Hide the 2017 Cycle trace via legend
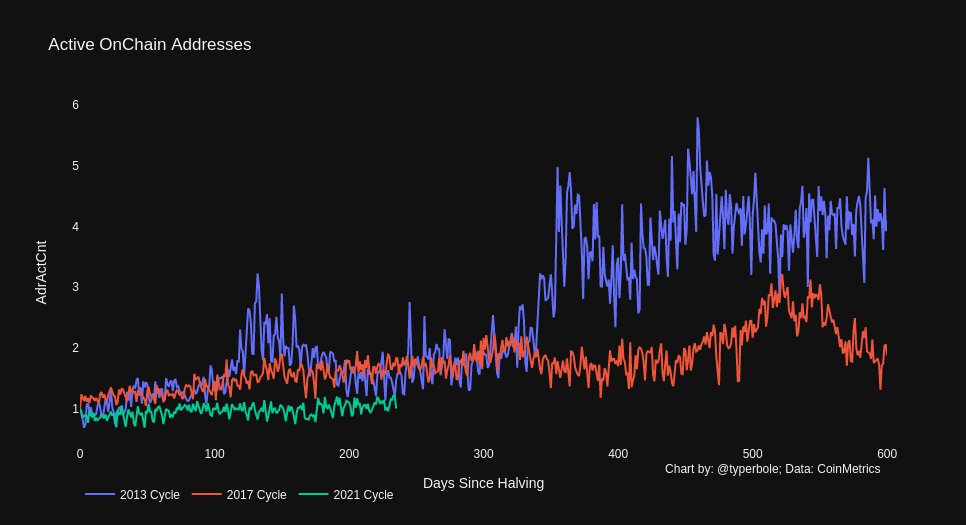Screen dimensions: 966x525 pyautogui.click(x=256, y=495)
